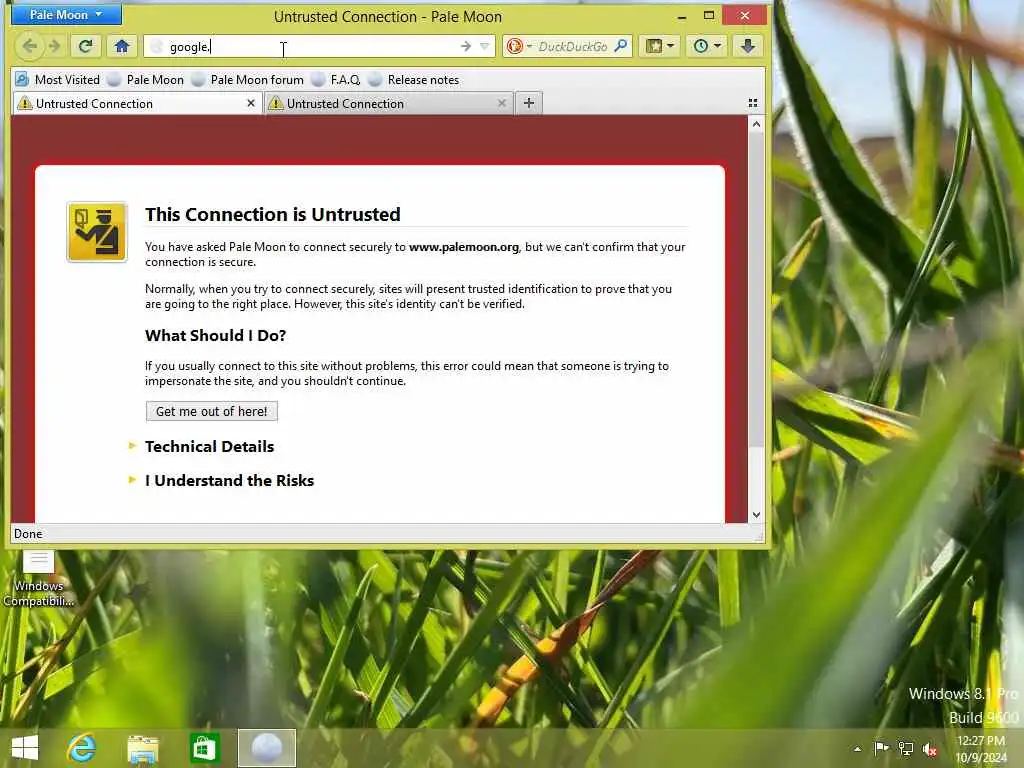Click the www.palemoon.org bold text
Screen dimensions: 1024x768
point(464,247)
